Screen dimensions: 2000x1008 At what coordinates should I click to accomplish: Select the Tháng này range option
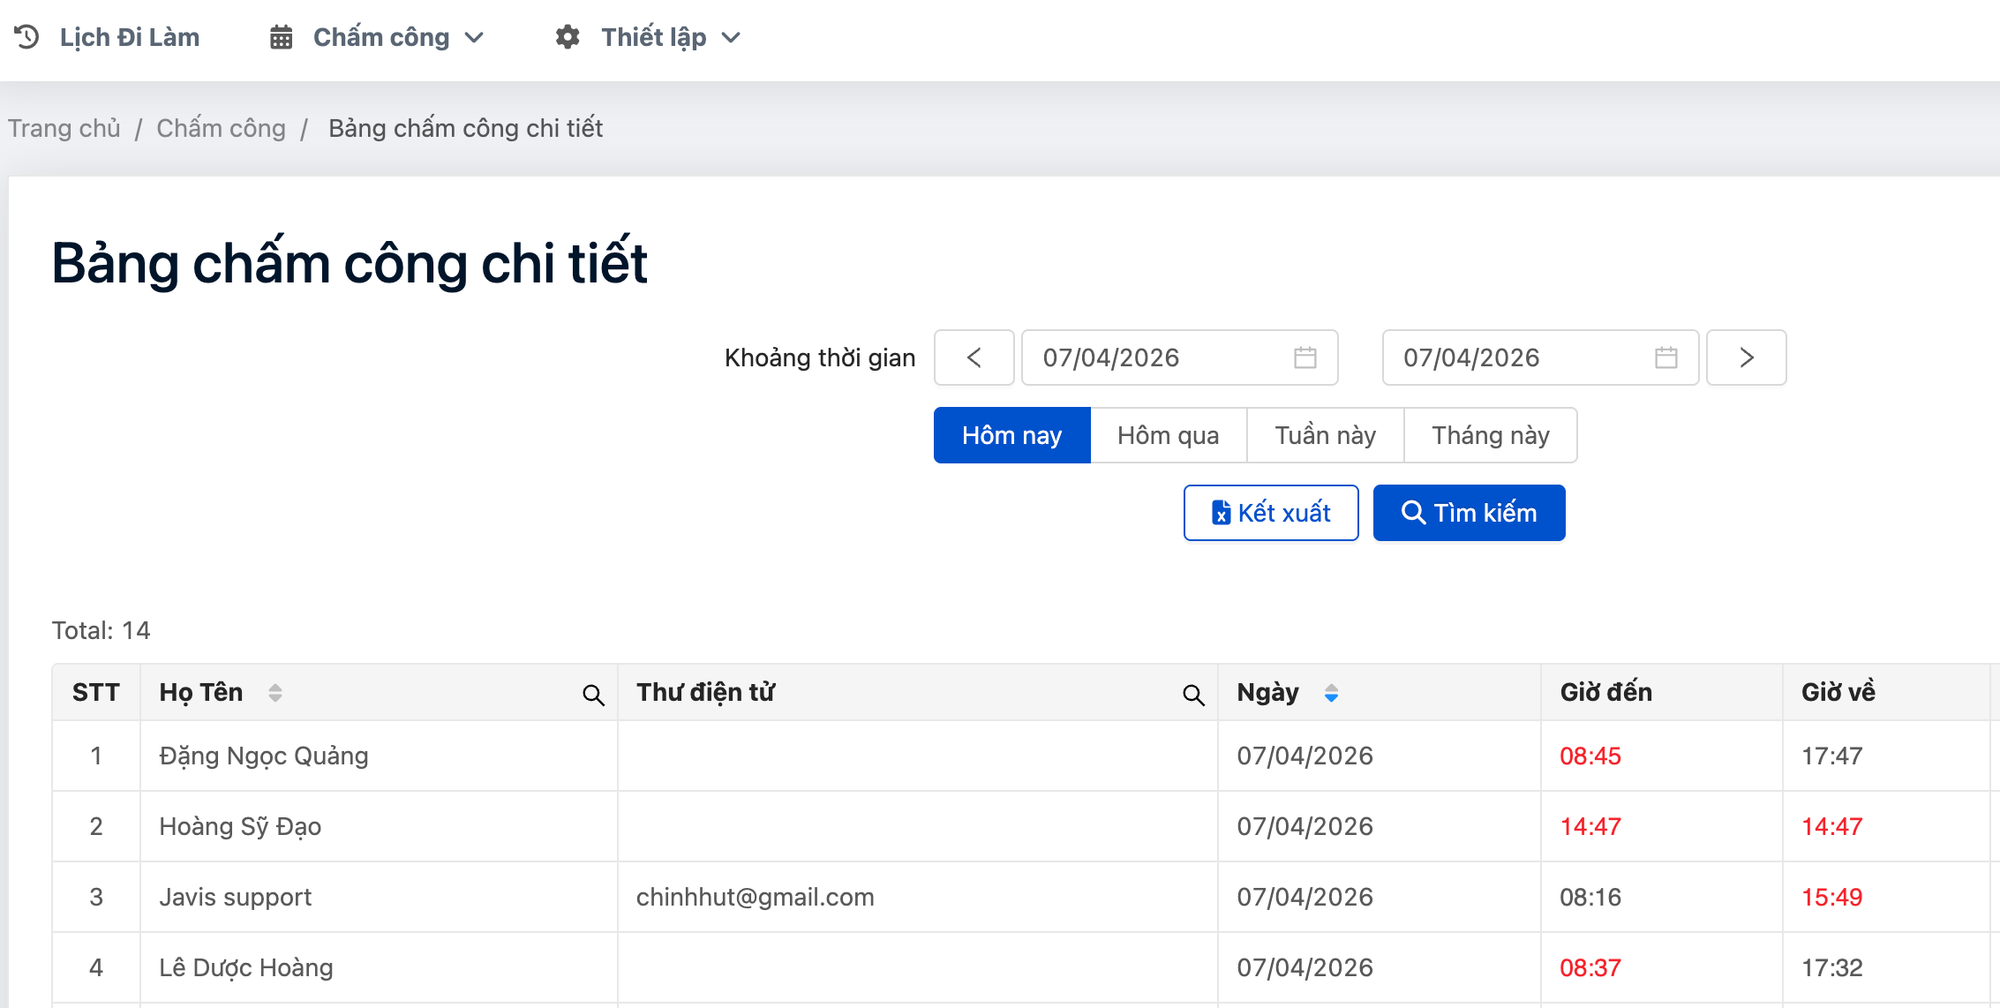[1490, 435]
